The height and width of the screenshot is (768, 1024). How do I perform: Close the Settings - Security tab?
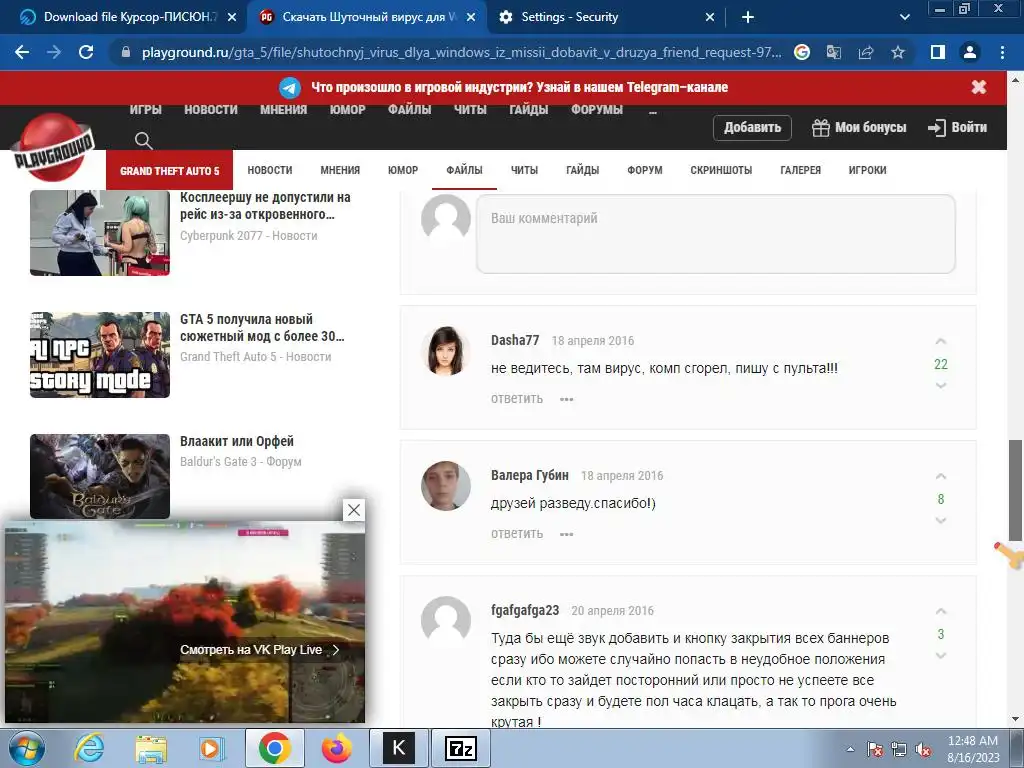click(710, 18)
